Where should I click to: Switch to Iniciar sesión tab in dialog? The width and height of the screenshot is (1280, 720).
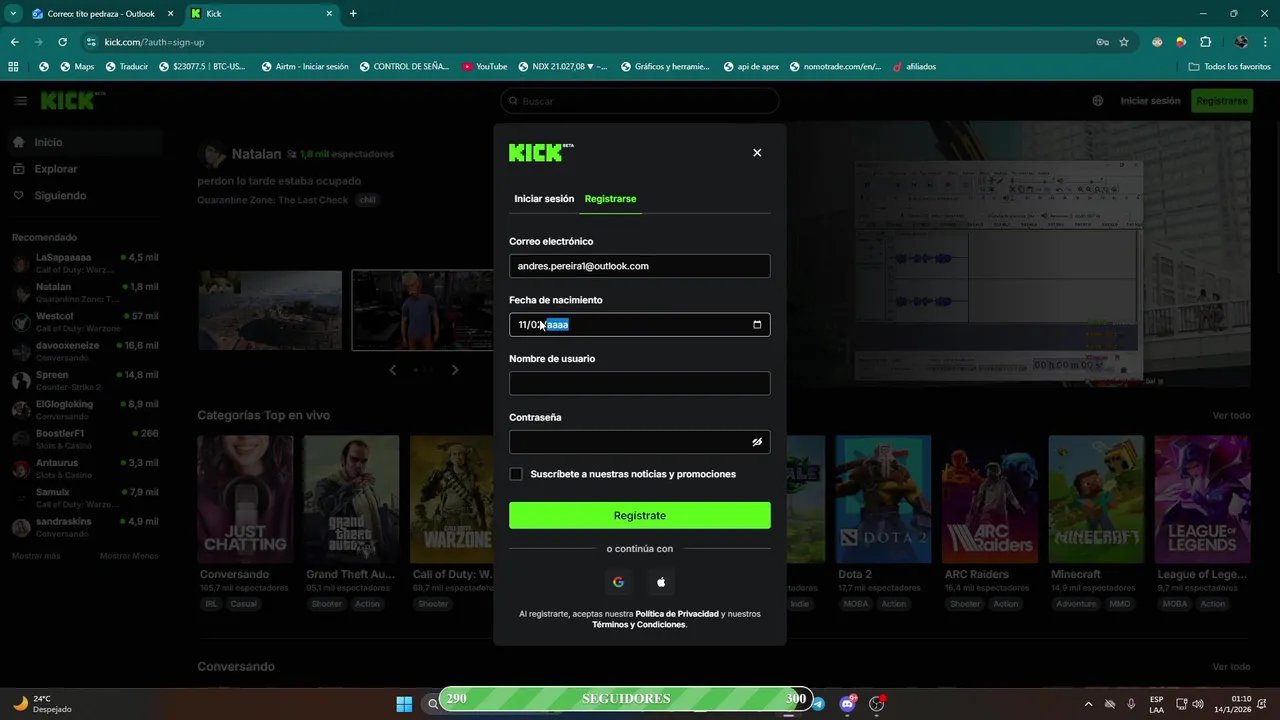click(544, 199)
